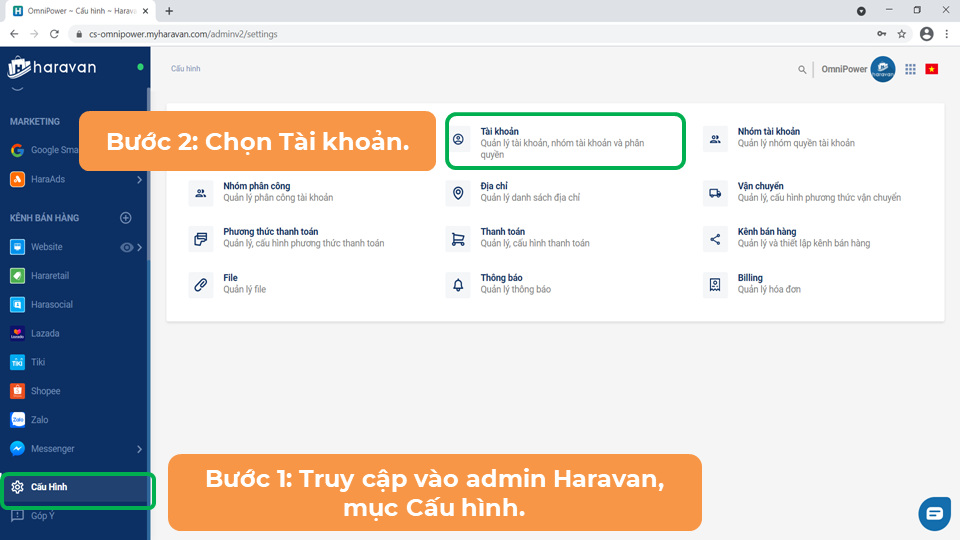Open the Chrome profile icon
The width and height of the screenshot is (960, 540).
coord(926,34)
